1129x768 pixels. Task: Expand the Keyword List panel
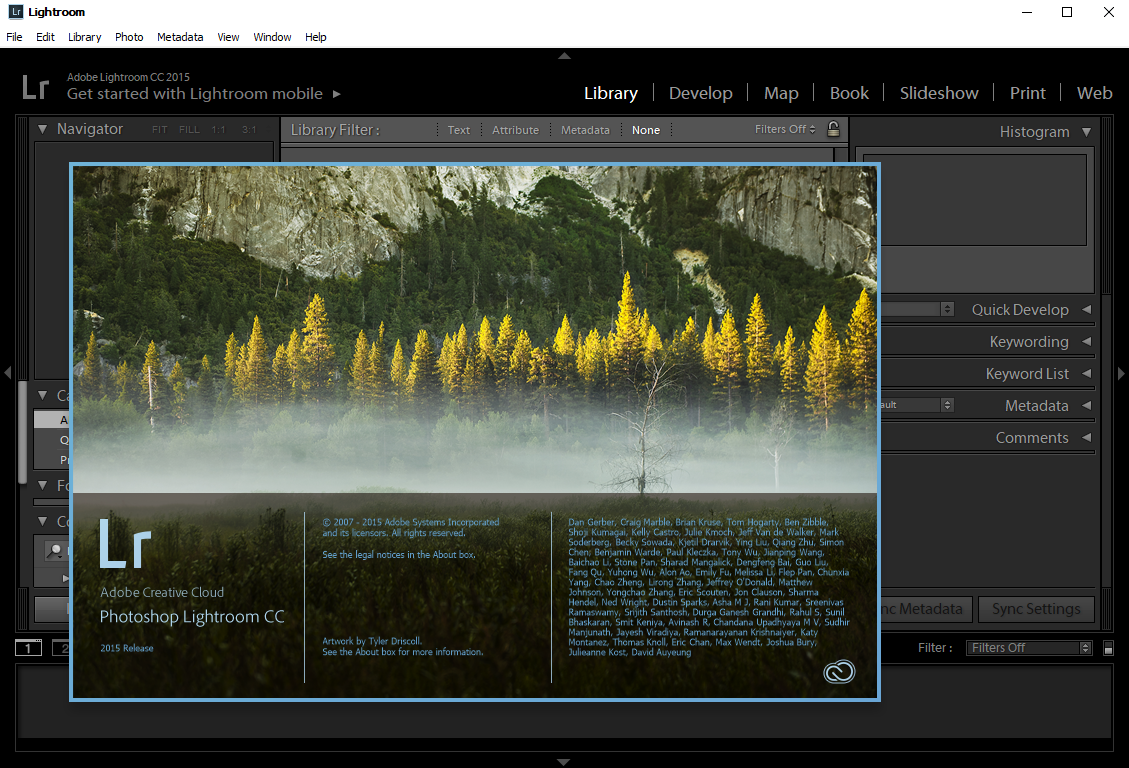tap(1087, 374)
